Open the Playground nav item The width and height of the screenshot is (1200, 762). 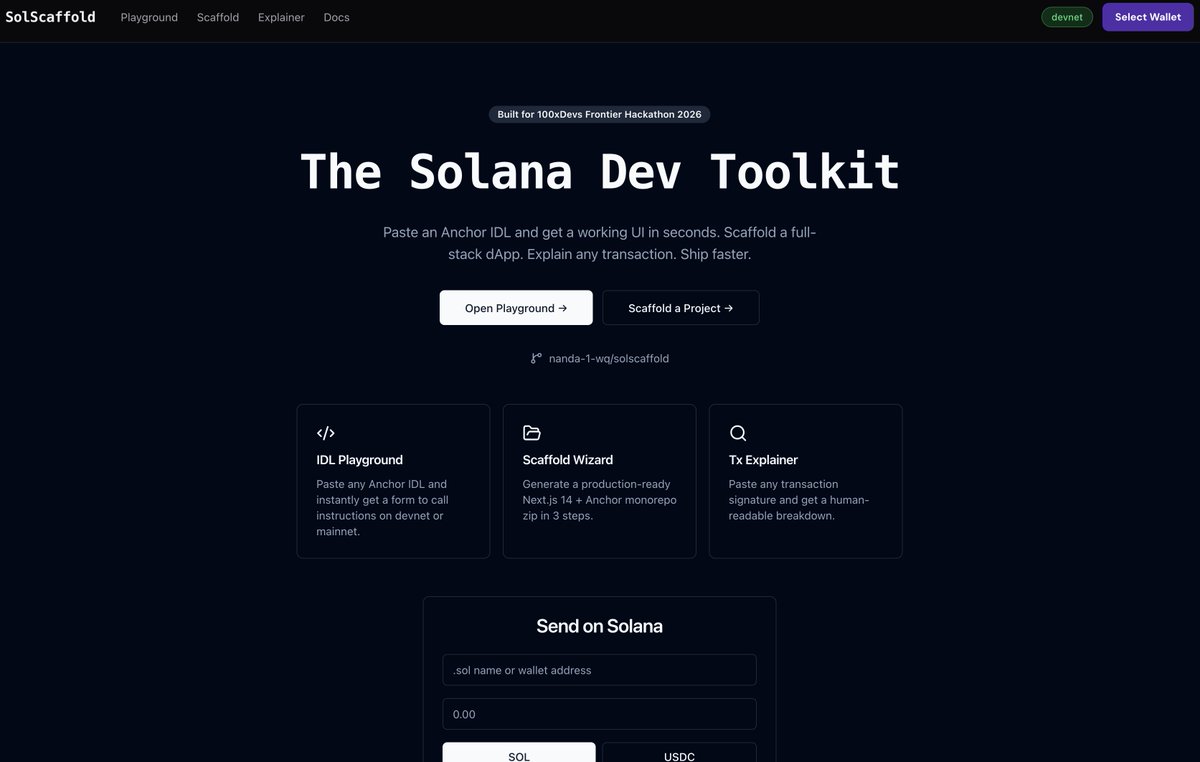[149, 17]
